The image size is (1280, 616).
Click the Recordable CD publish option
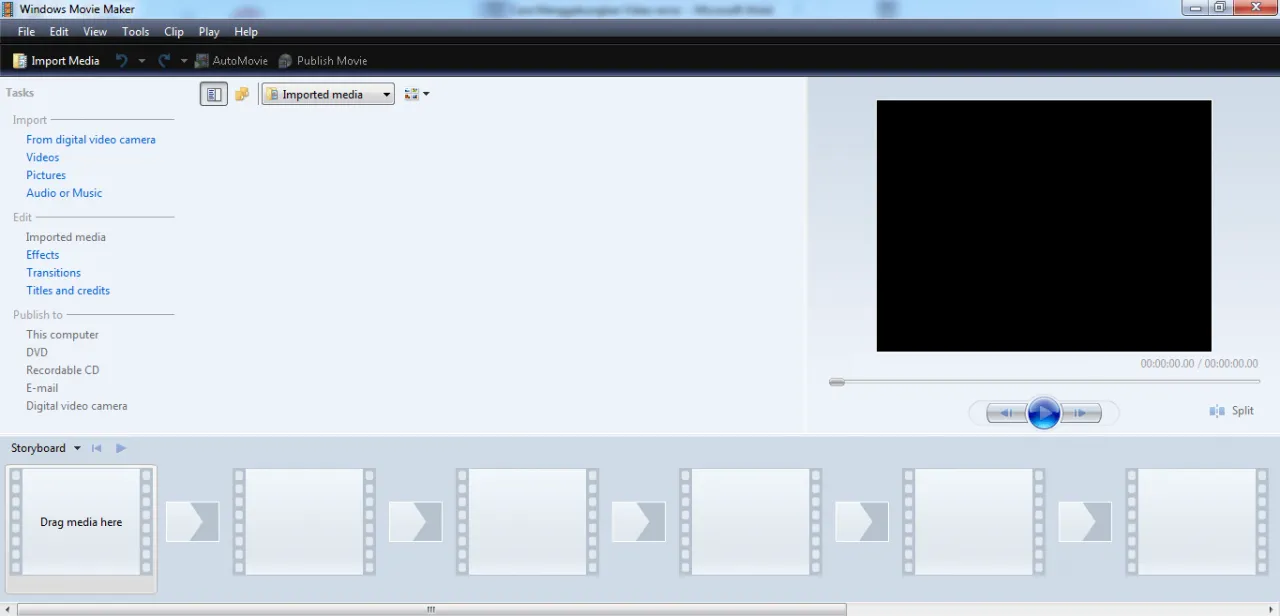tap(63, 371)
